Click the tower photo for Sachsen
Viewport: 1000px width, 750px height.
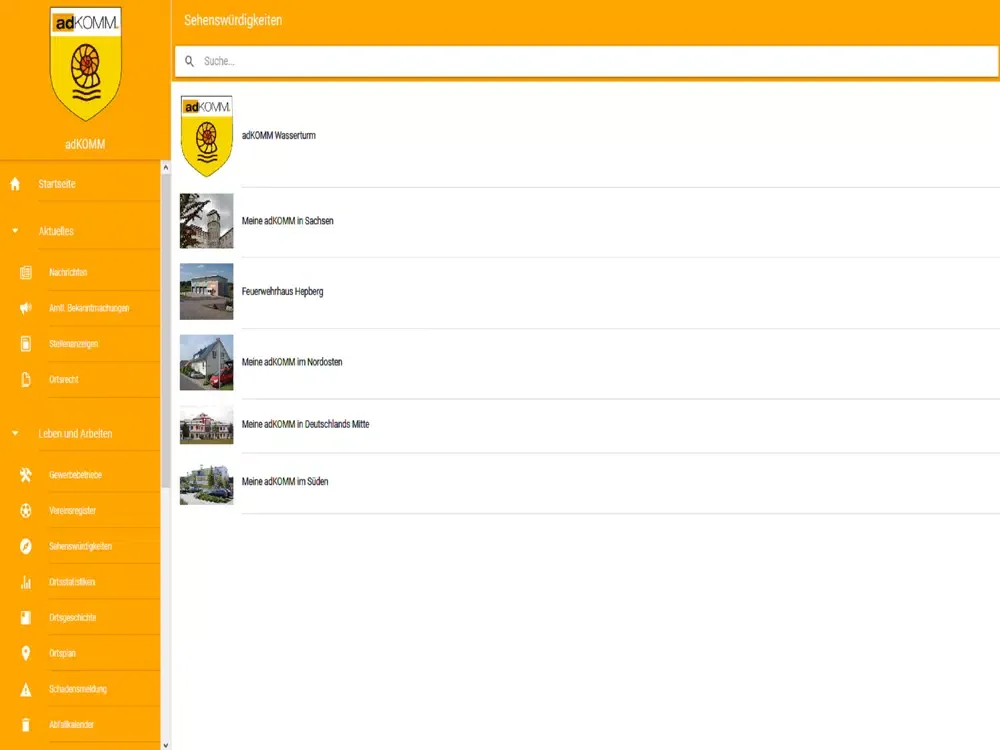pyautogui.click(x=207, y=221)
